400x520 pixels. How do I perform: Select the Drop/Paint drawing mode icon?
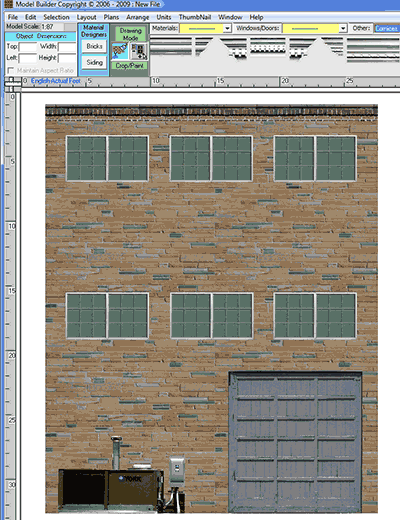pyautogui.click(x=119, y=51)
